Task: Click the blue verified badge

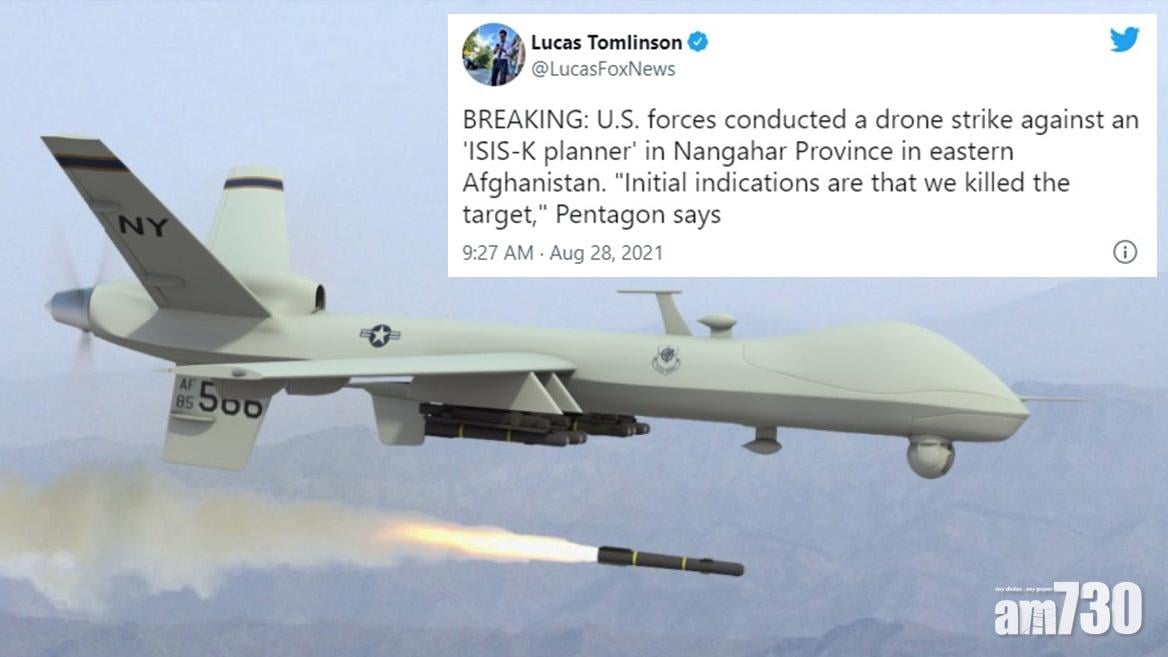Action: pyautogui.click(x=697, y=42)
